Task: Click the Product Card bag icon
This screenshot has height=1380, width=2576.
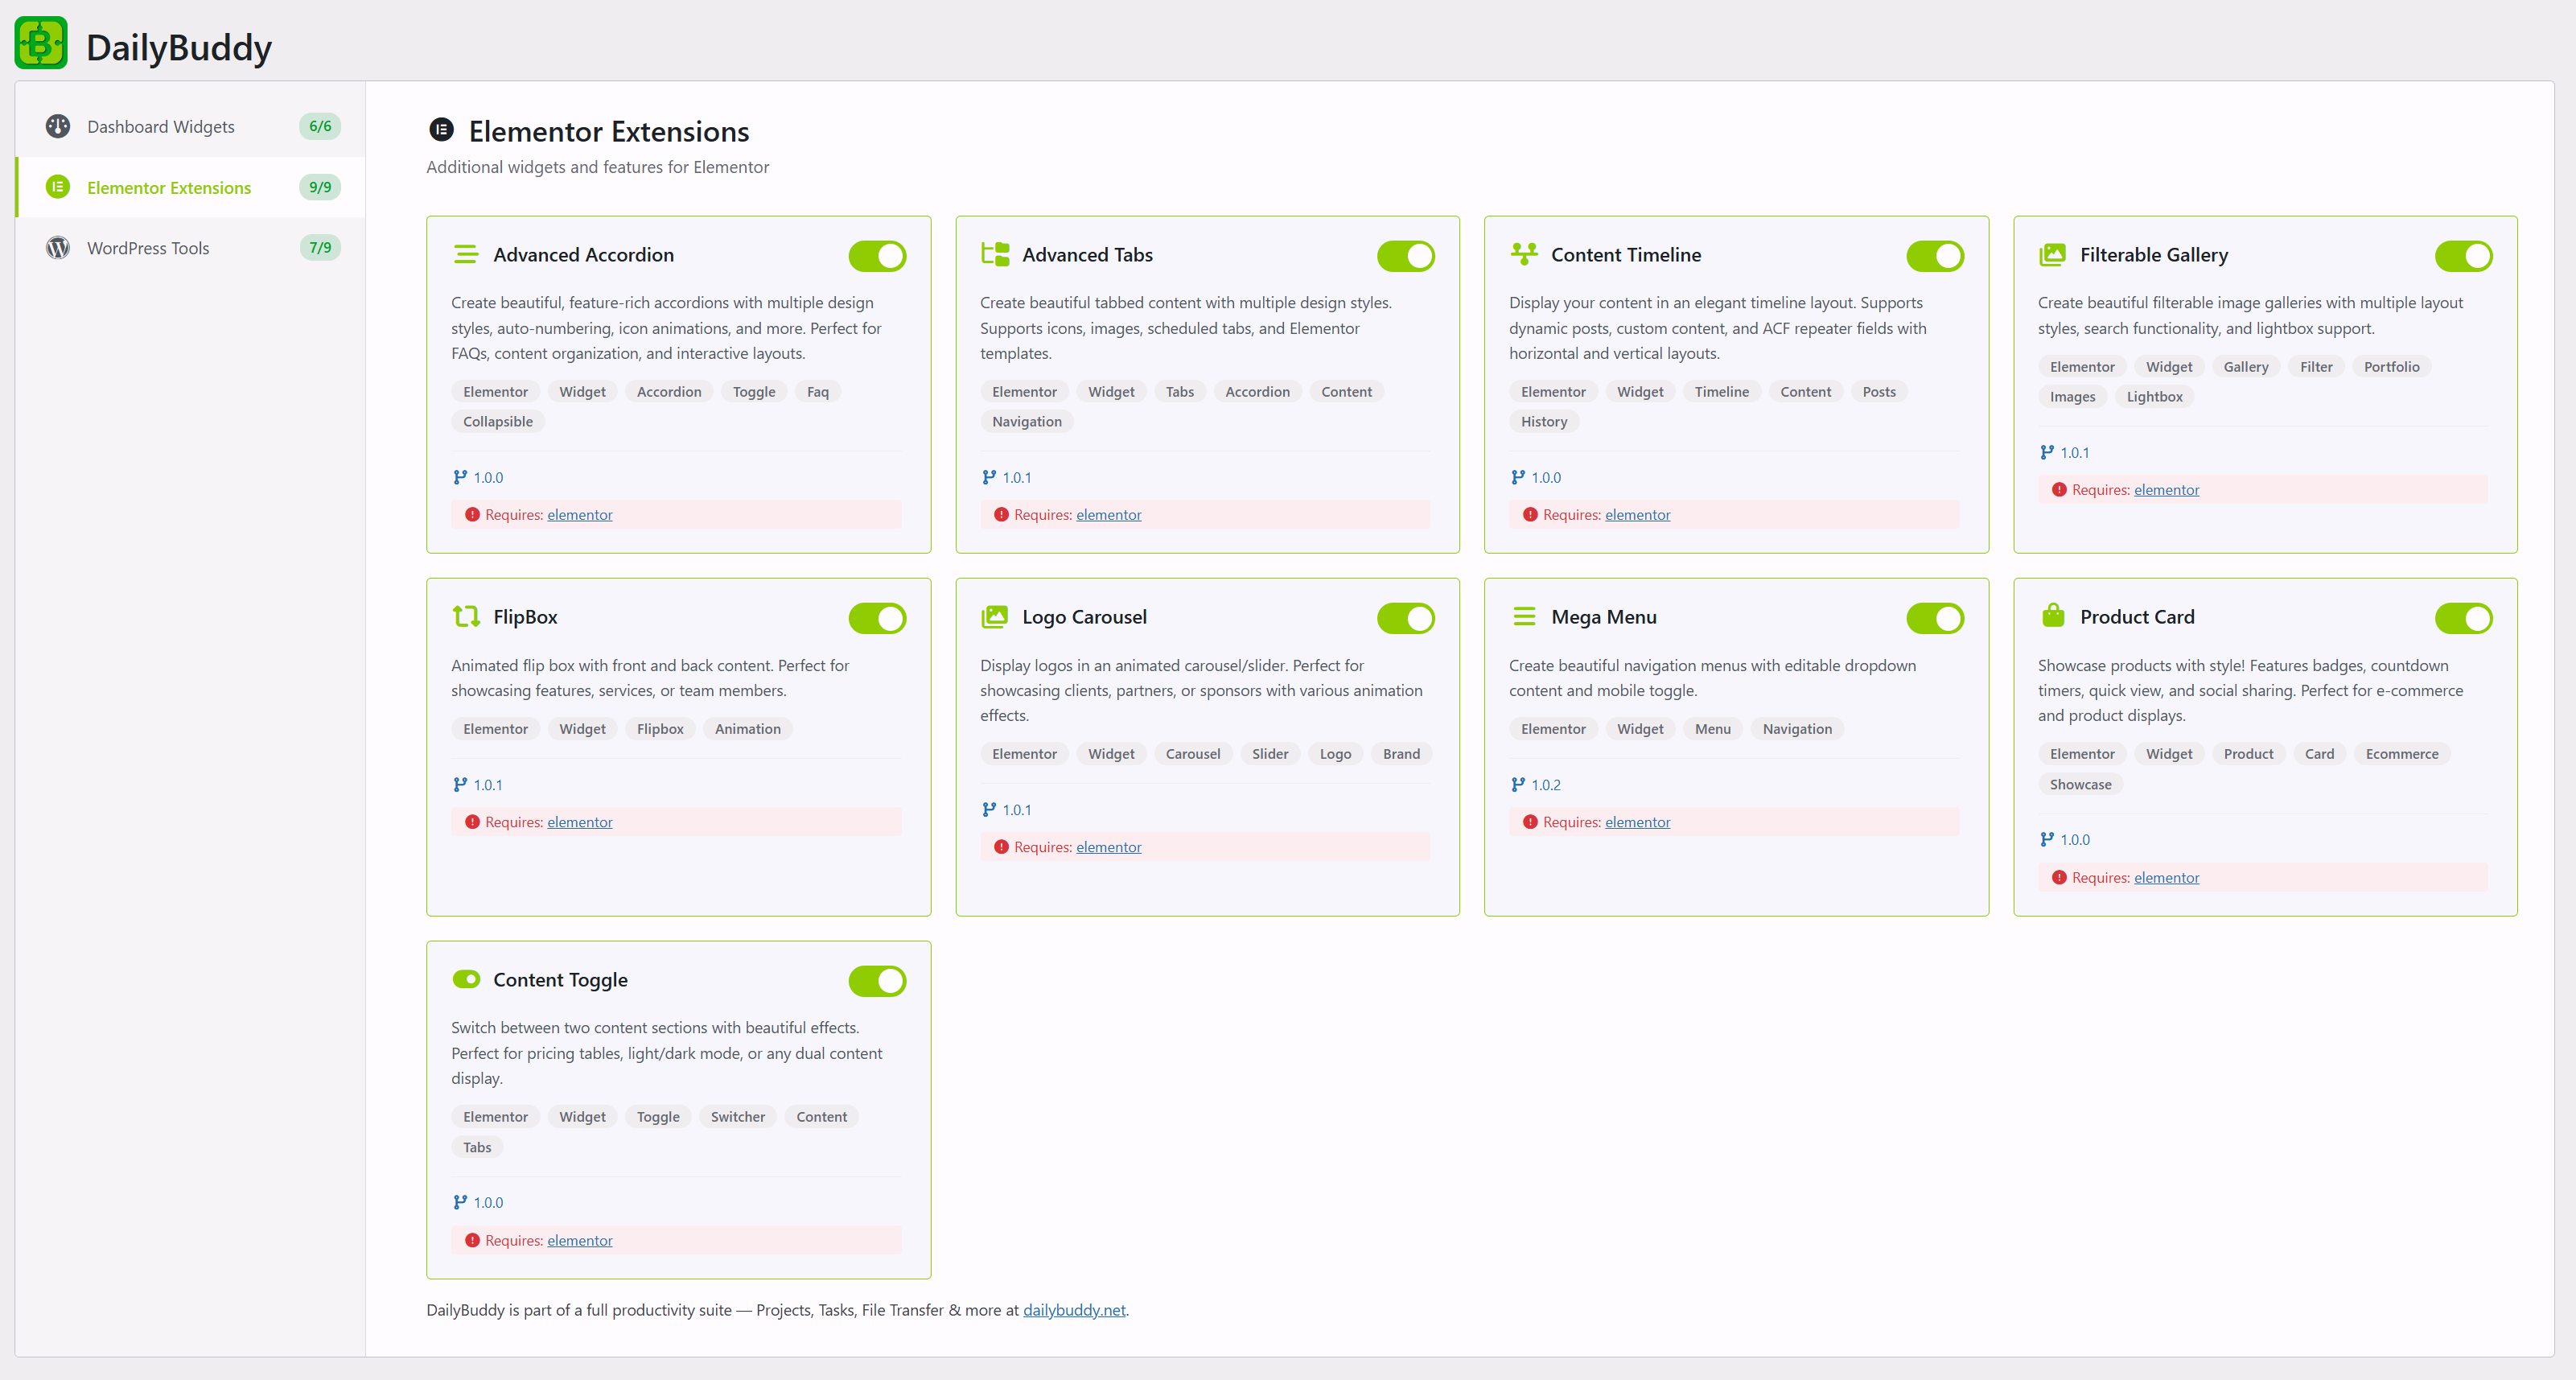Action: coord(2052,616)
